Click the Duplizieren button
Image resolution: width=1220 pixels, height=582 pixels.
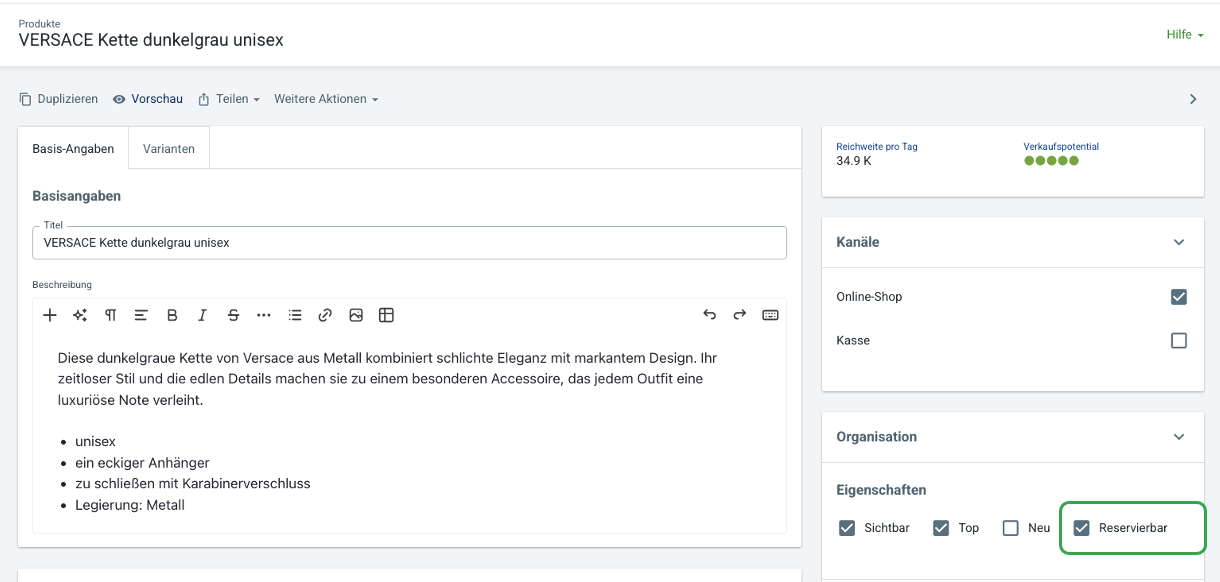(x=59, y=99)
